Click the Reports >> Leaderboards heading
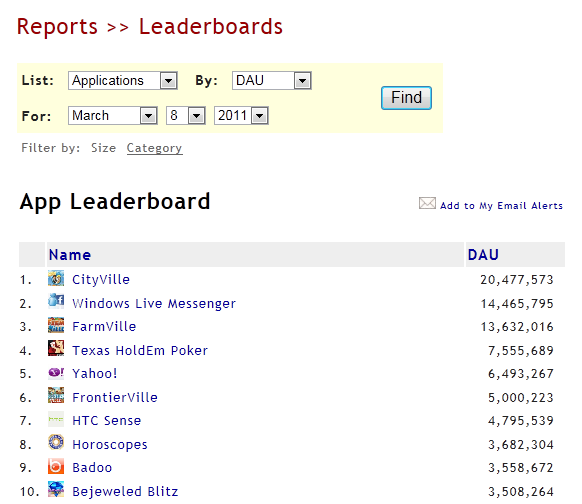Screen dimensions: 582x504 coord(150,27)
